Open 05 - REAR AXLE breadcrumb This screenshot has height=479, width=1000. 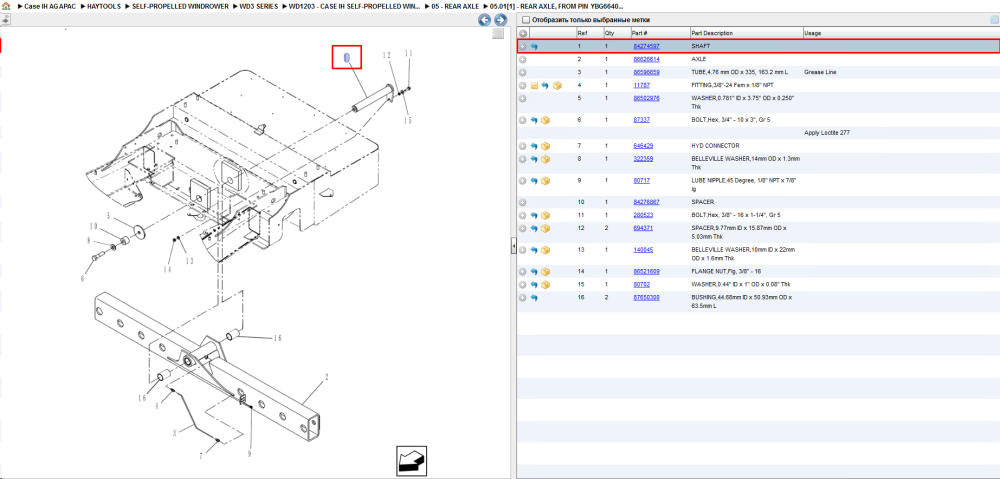[455, 6]
